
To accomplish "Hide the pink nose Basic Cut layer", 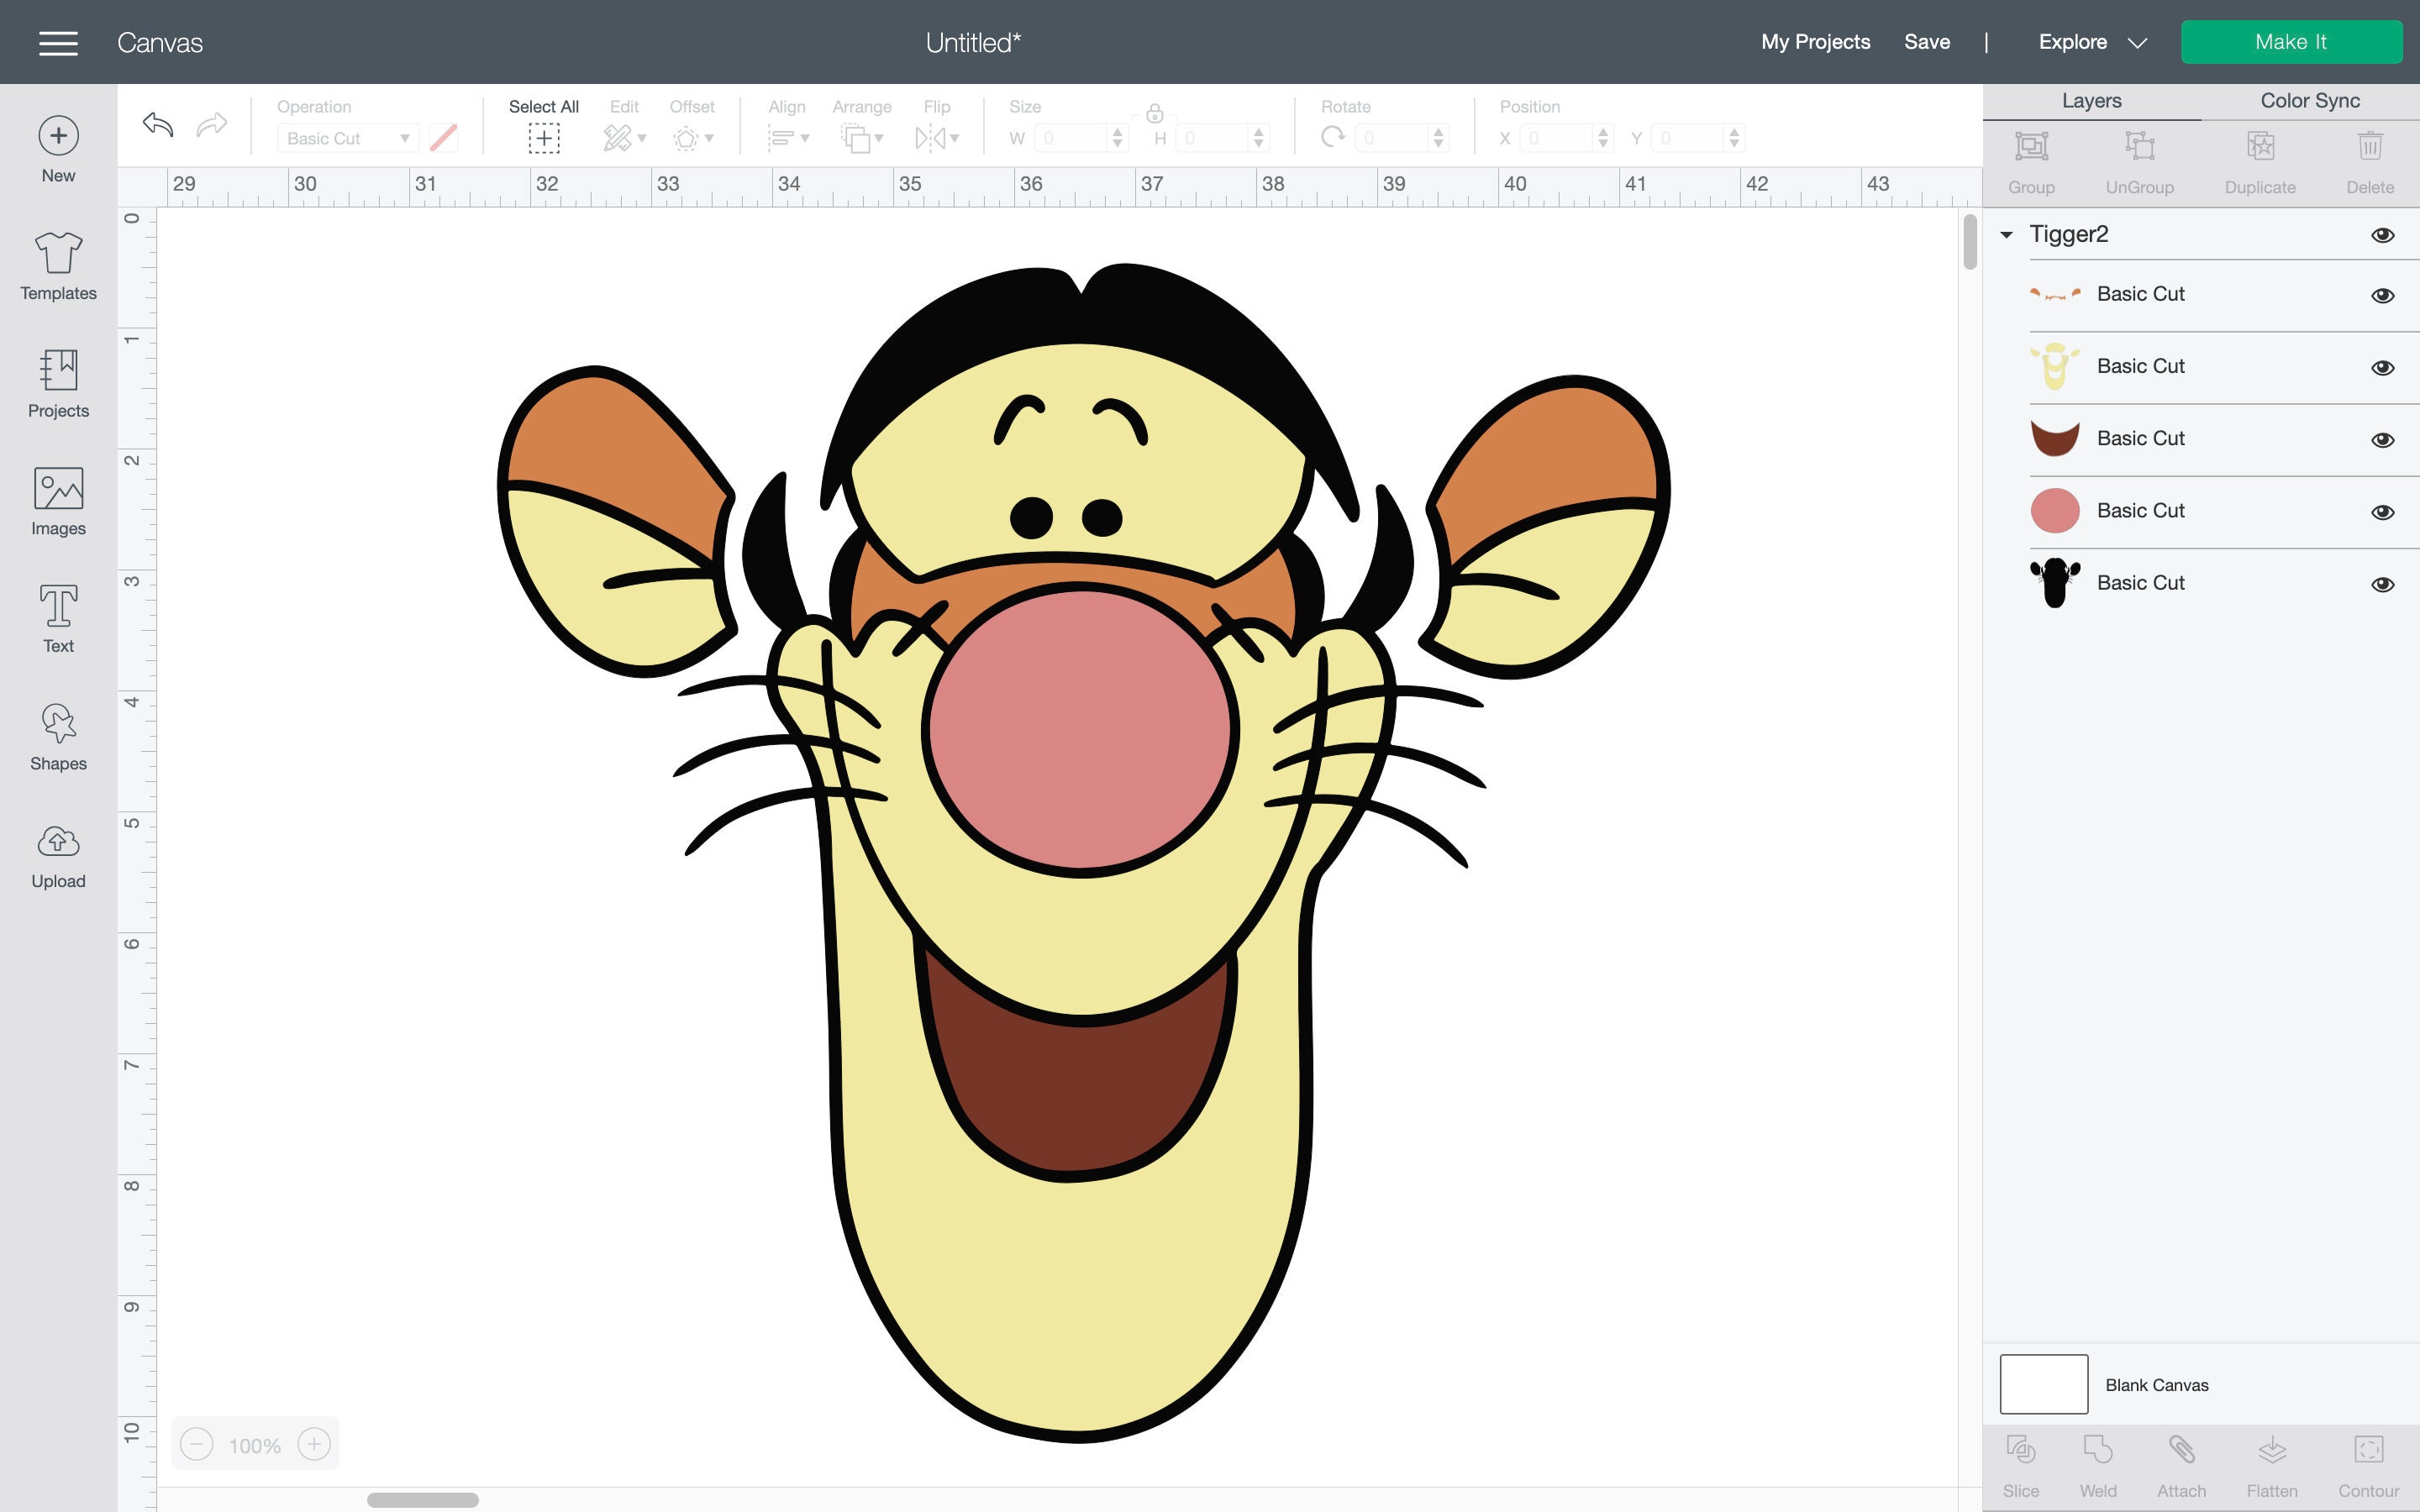I will coord(2384,511).
